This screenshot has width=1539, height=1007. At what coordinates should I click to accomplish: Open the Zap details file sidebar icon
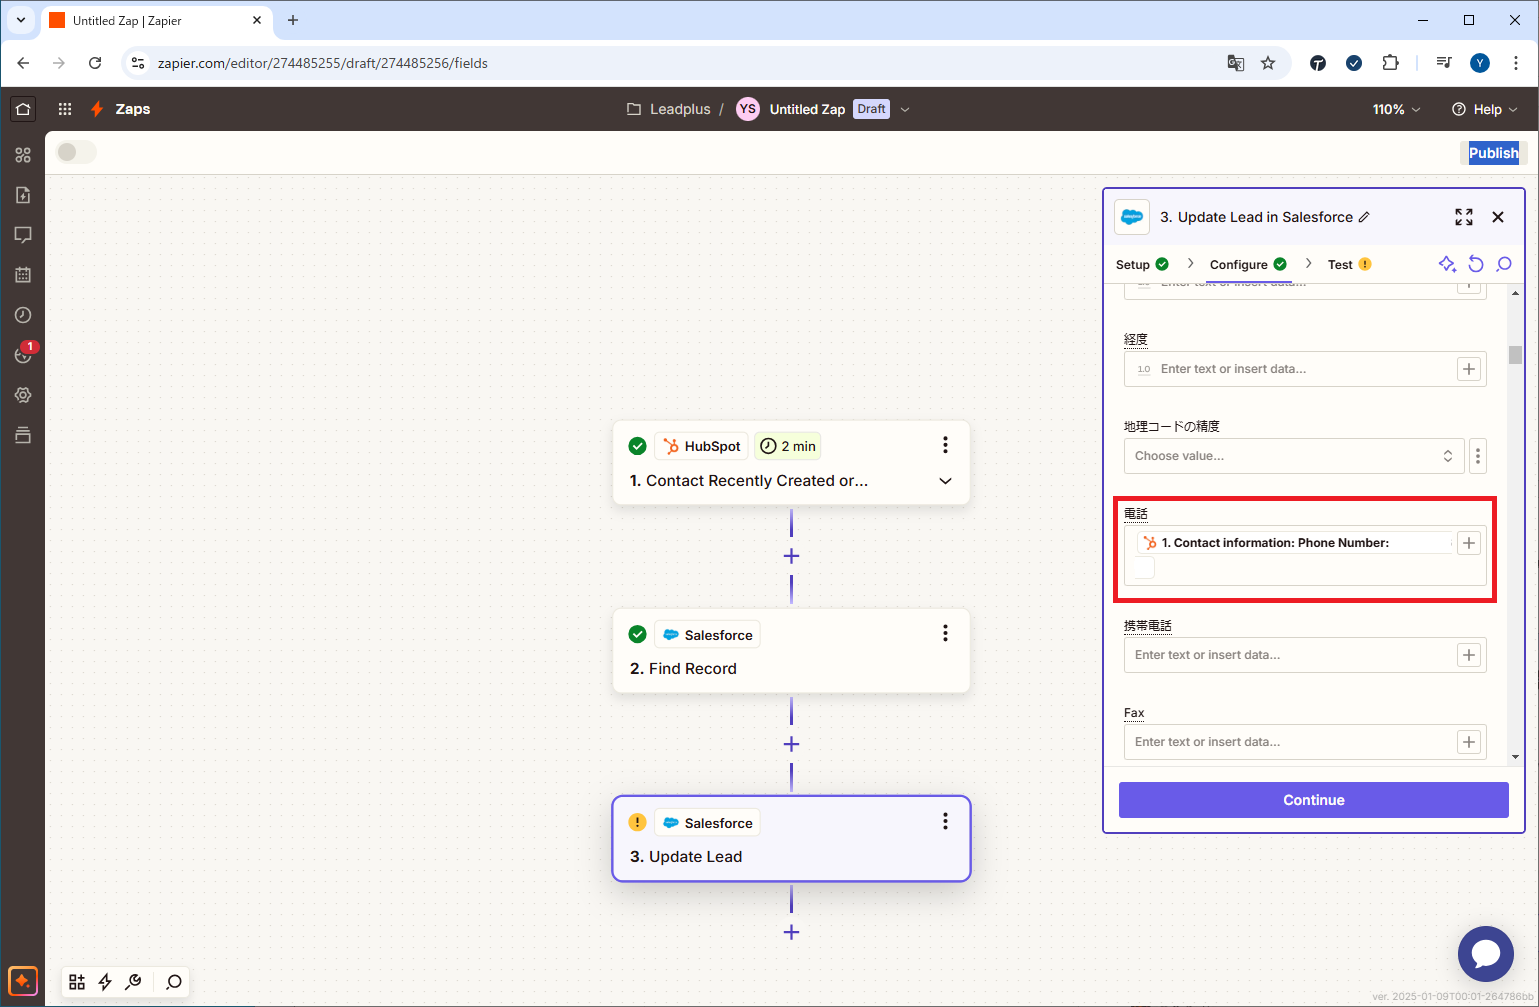point(23,195)
